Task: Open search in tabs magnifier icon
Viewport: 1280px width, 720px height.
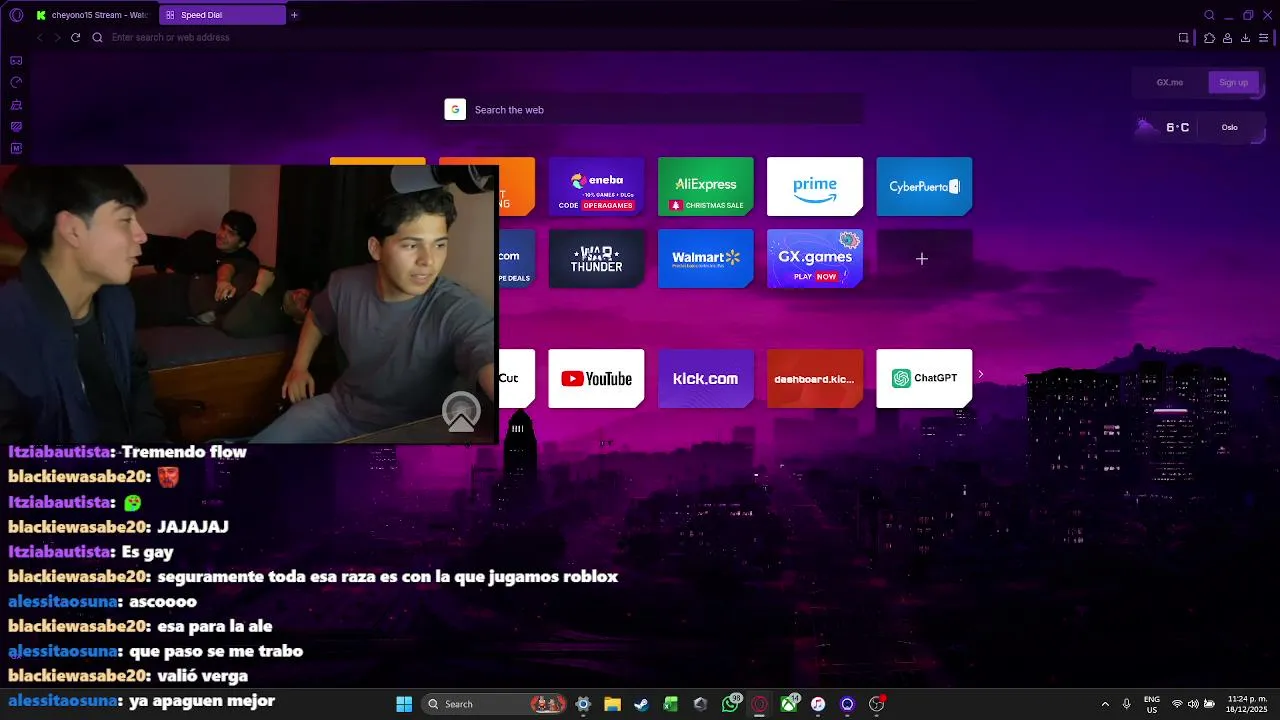Action: coord(1209,15)
